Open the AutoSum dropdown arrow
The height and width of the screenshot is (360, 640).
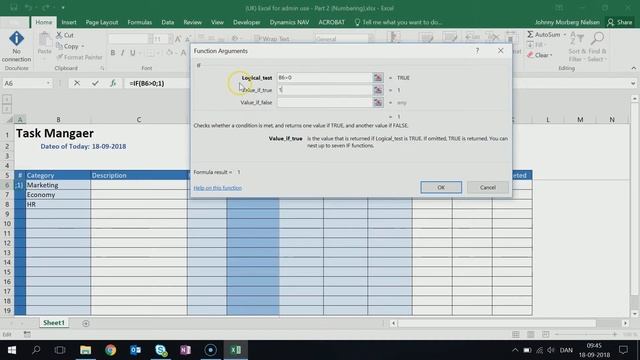pyautogui.click(x=564, y=35)
